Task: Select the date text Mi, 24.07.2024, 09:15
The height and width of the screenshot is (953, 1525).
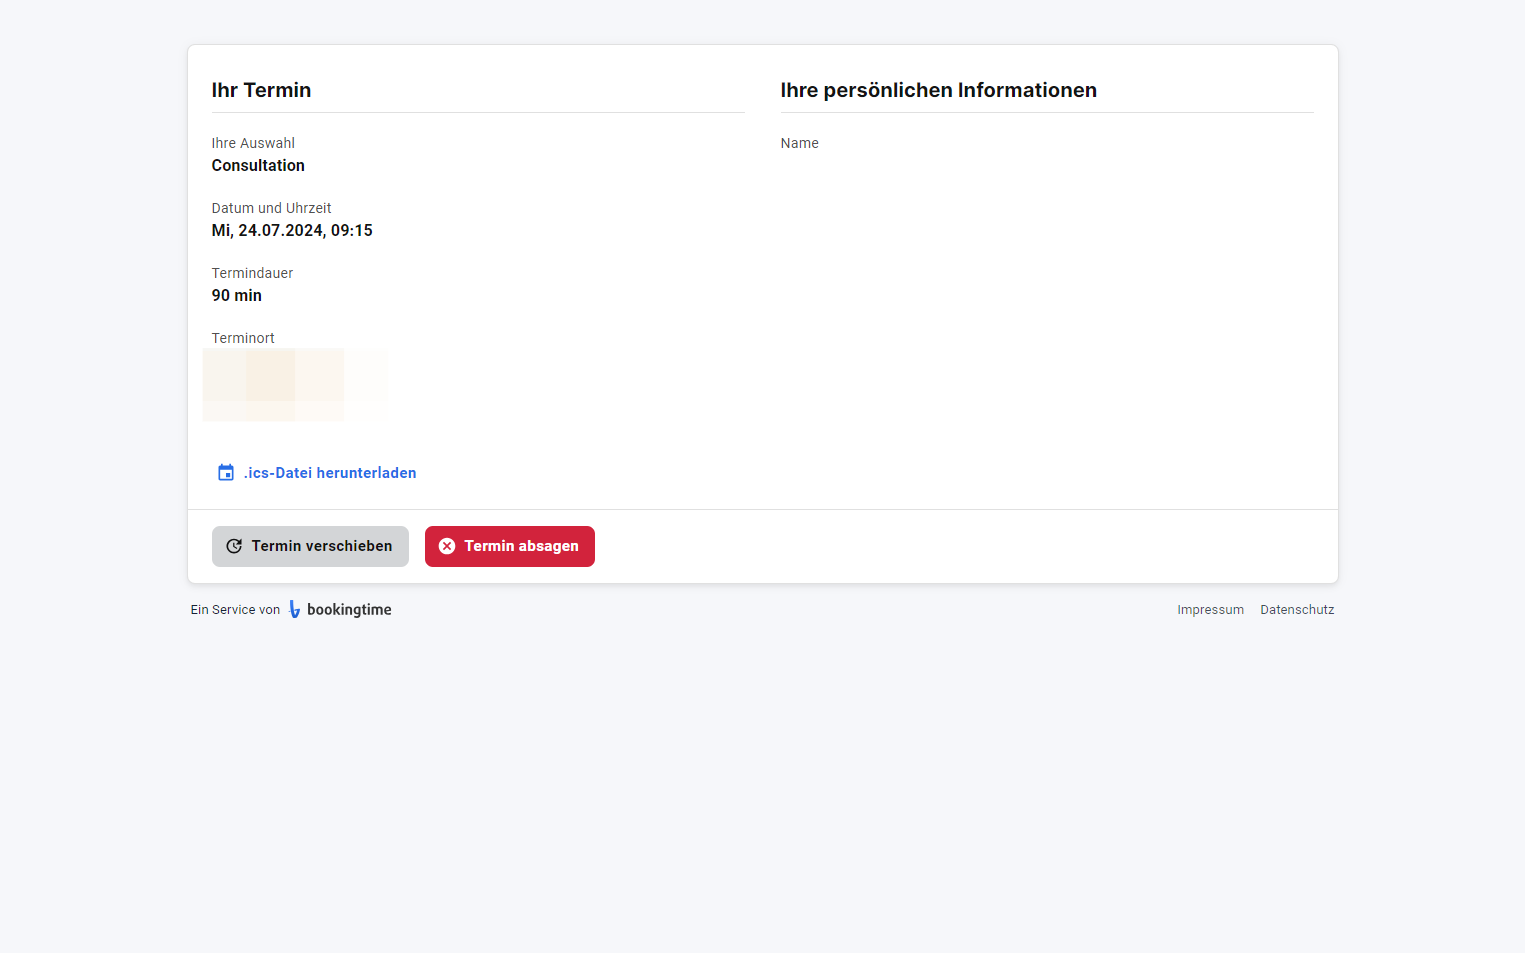Action: point(292,231)
